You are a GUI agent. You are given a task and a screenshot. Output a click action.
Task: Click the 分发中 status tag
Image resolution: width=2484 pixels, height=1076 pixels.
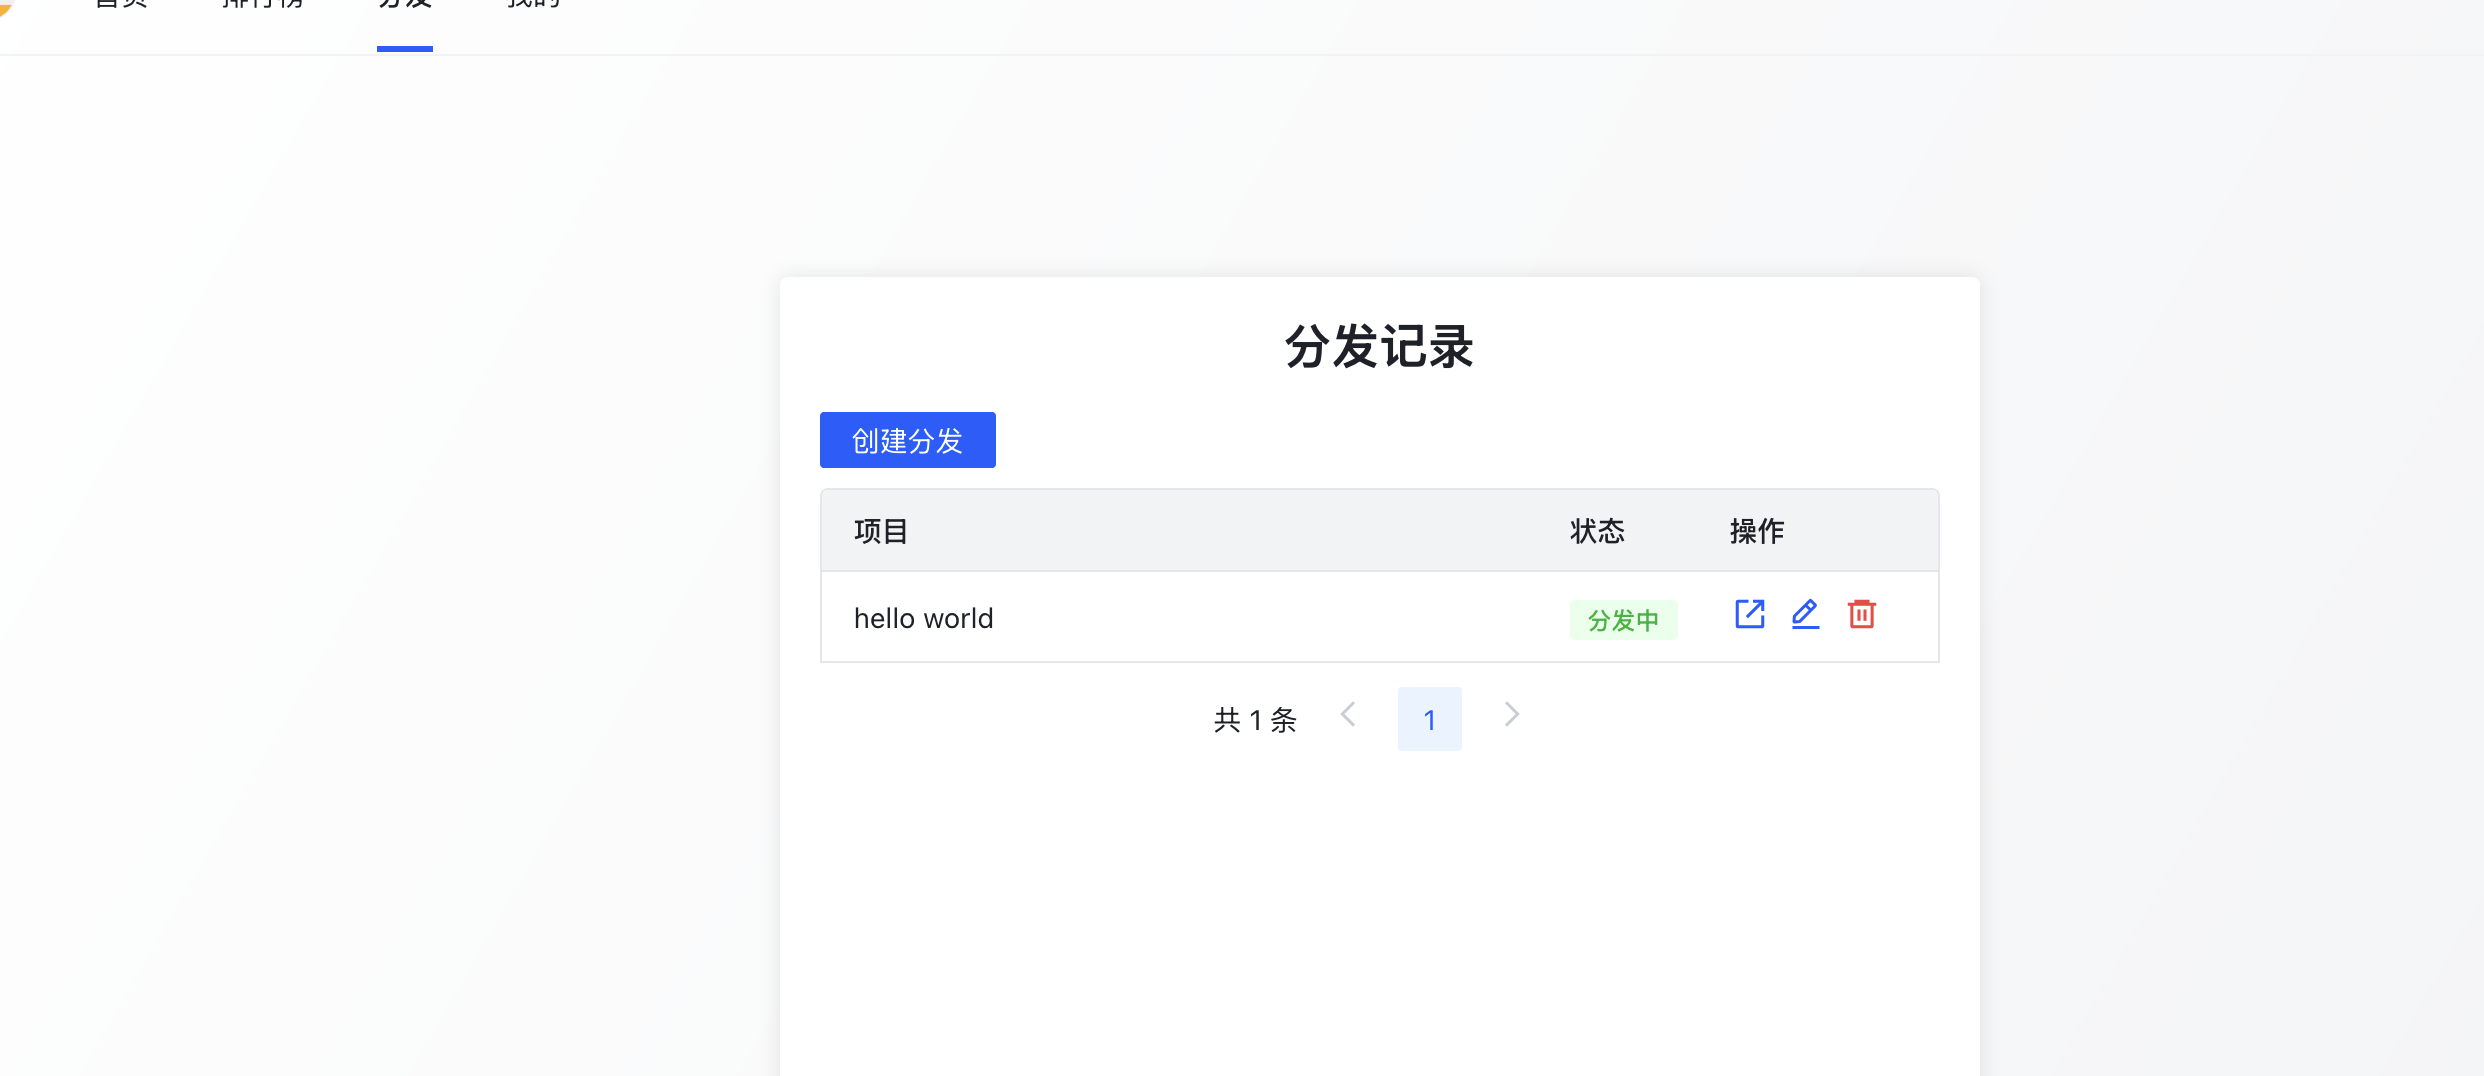pos(1623,620)
